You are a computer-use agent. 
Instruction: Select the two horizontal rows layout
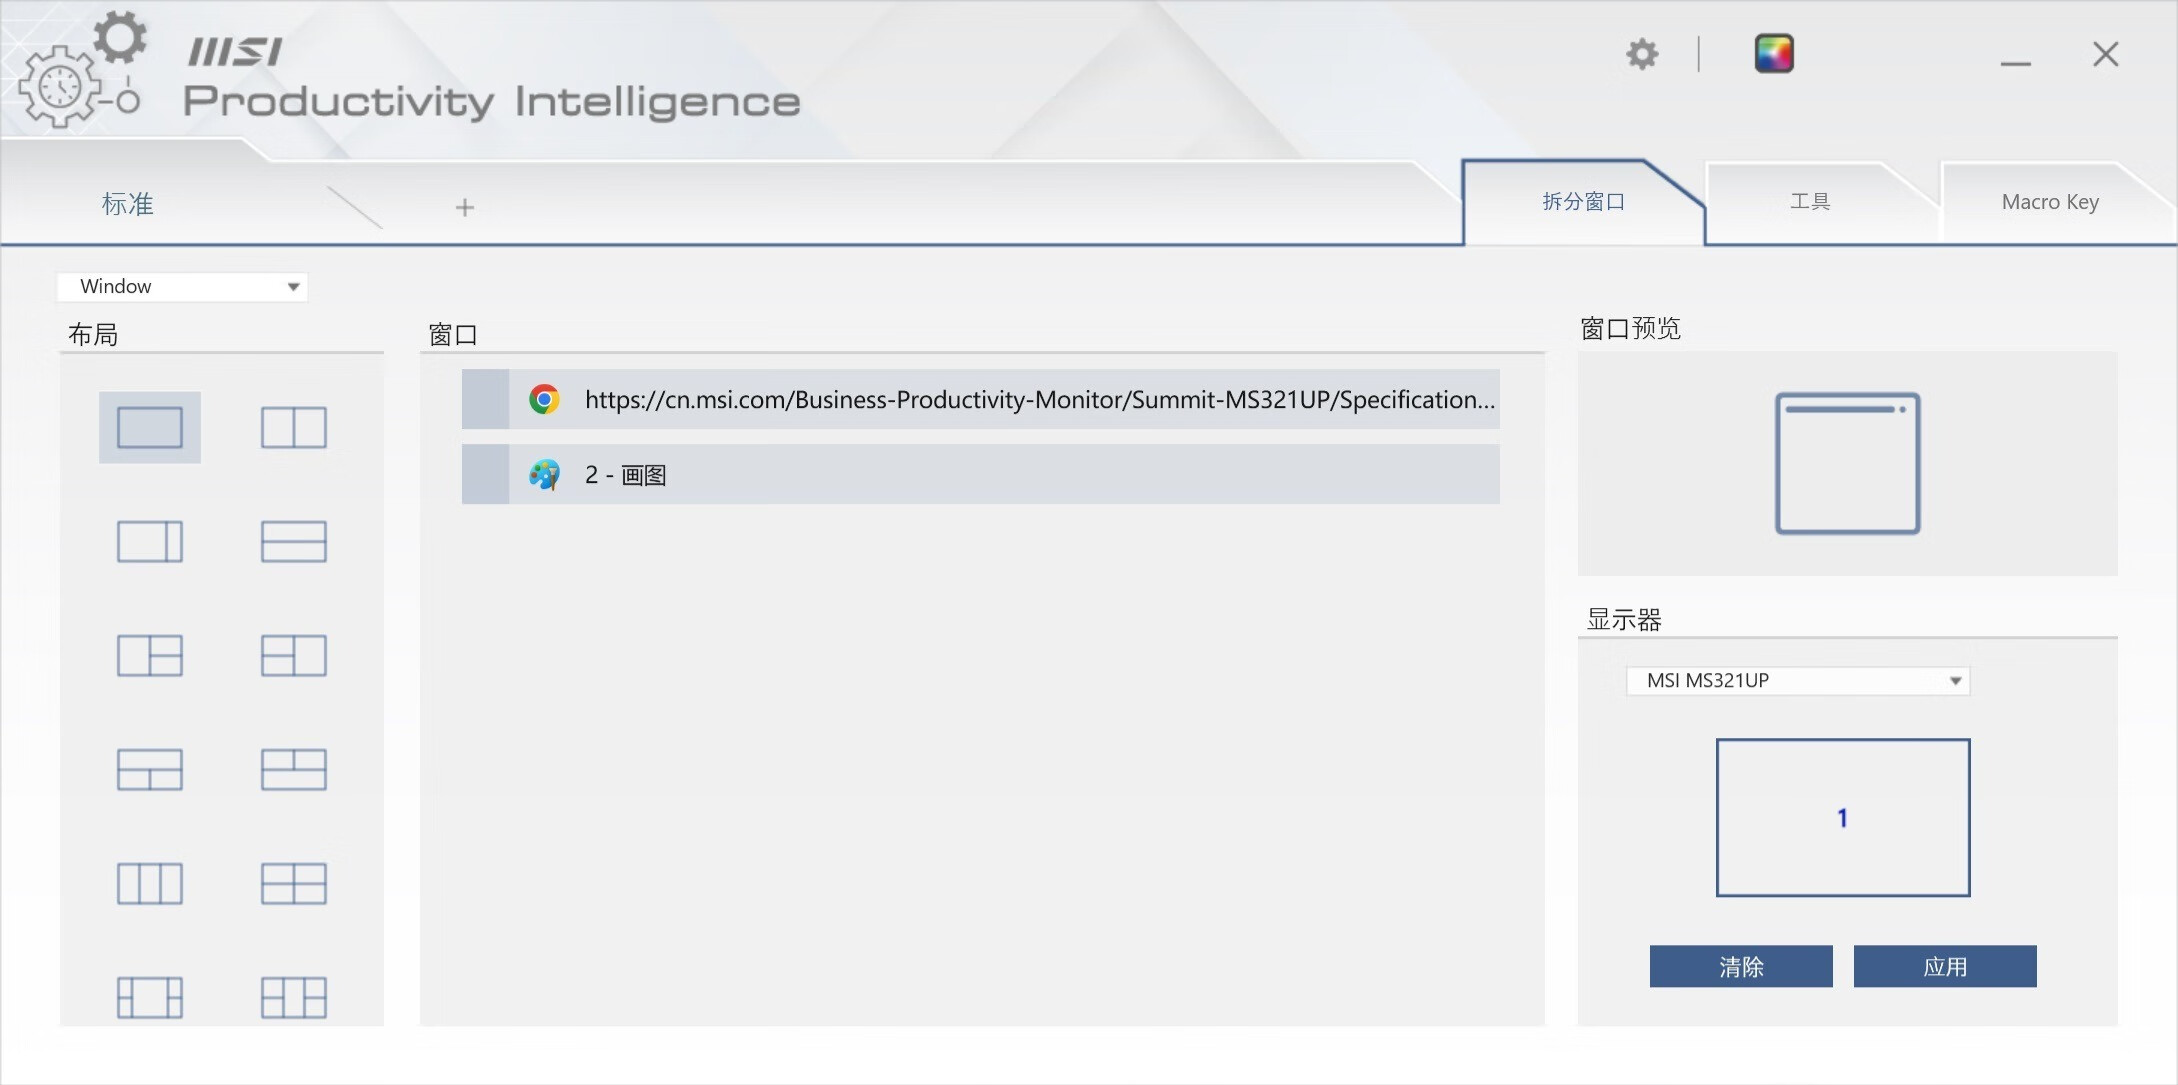(x=293, y=541)
